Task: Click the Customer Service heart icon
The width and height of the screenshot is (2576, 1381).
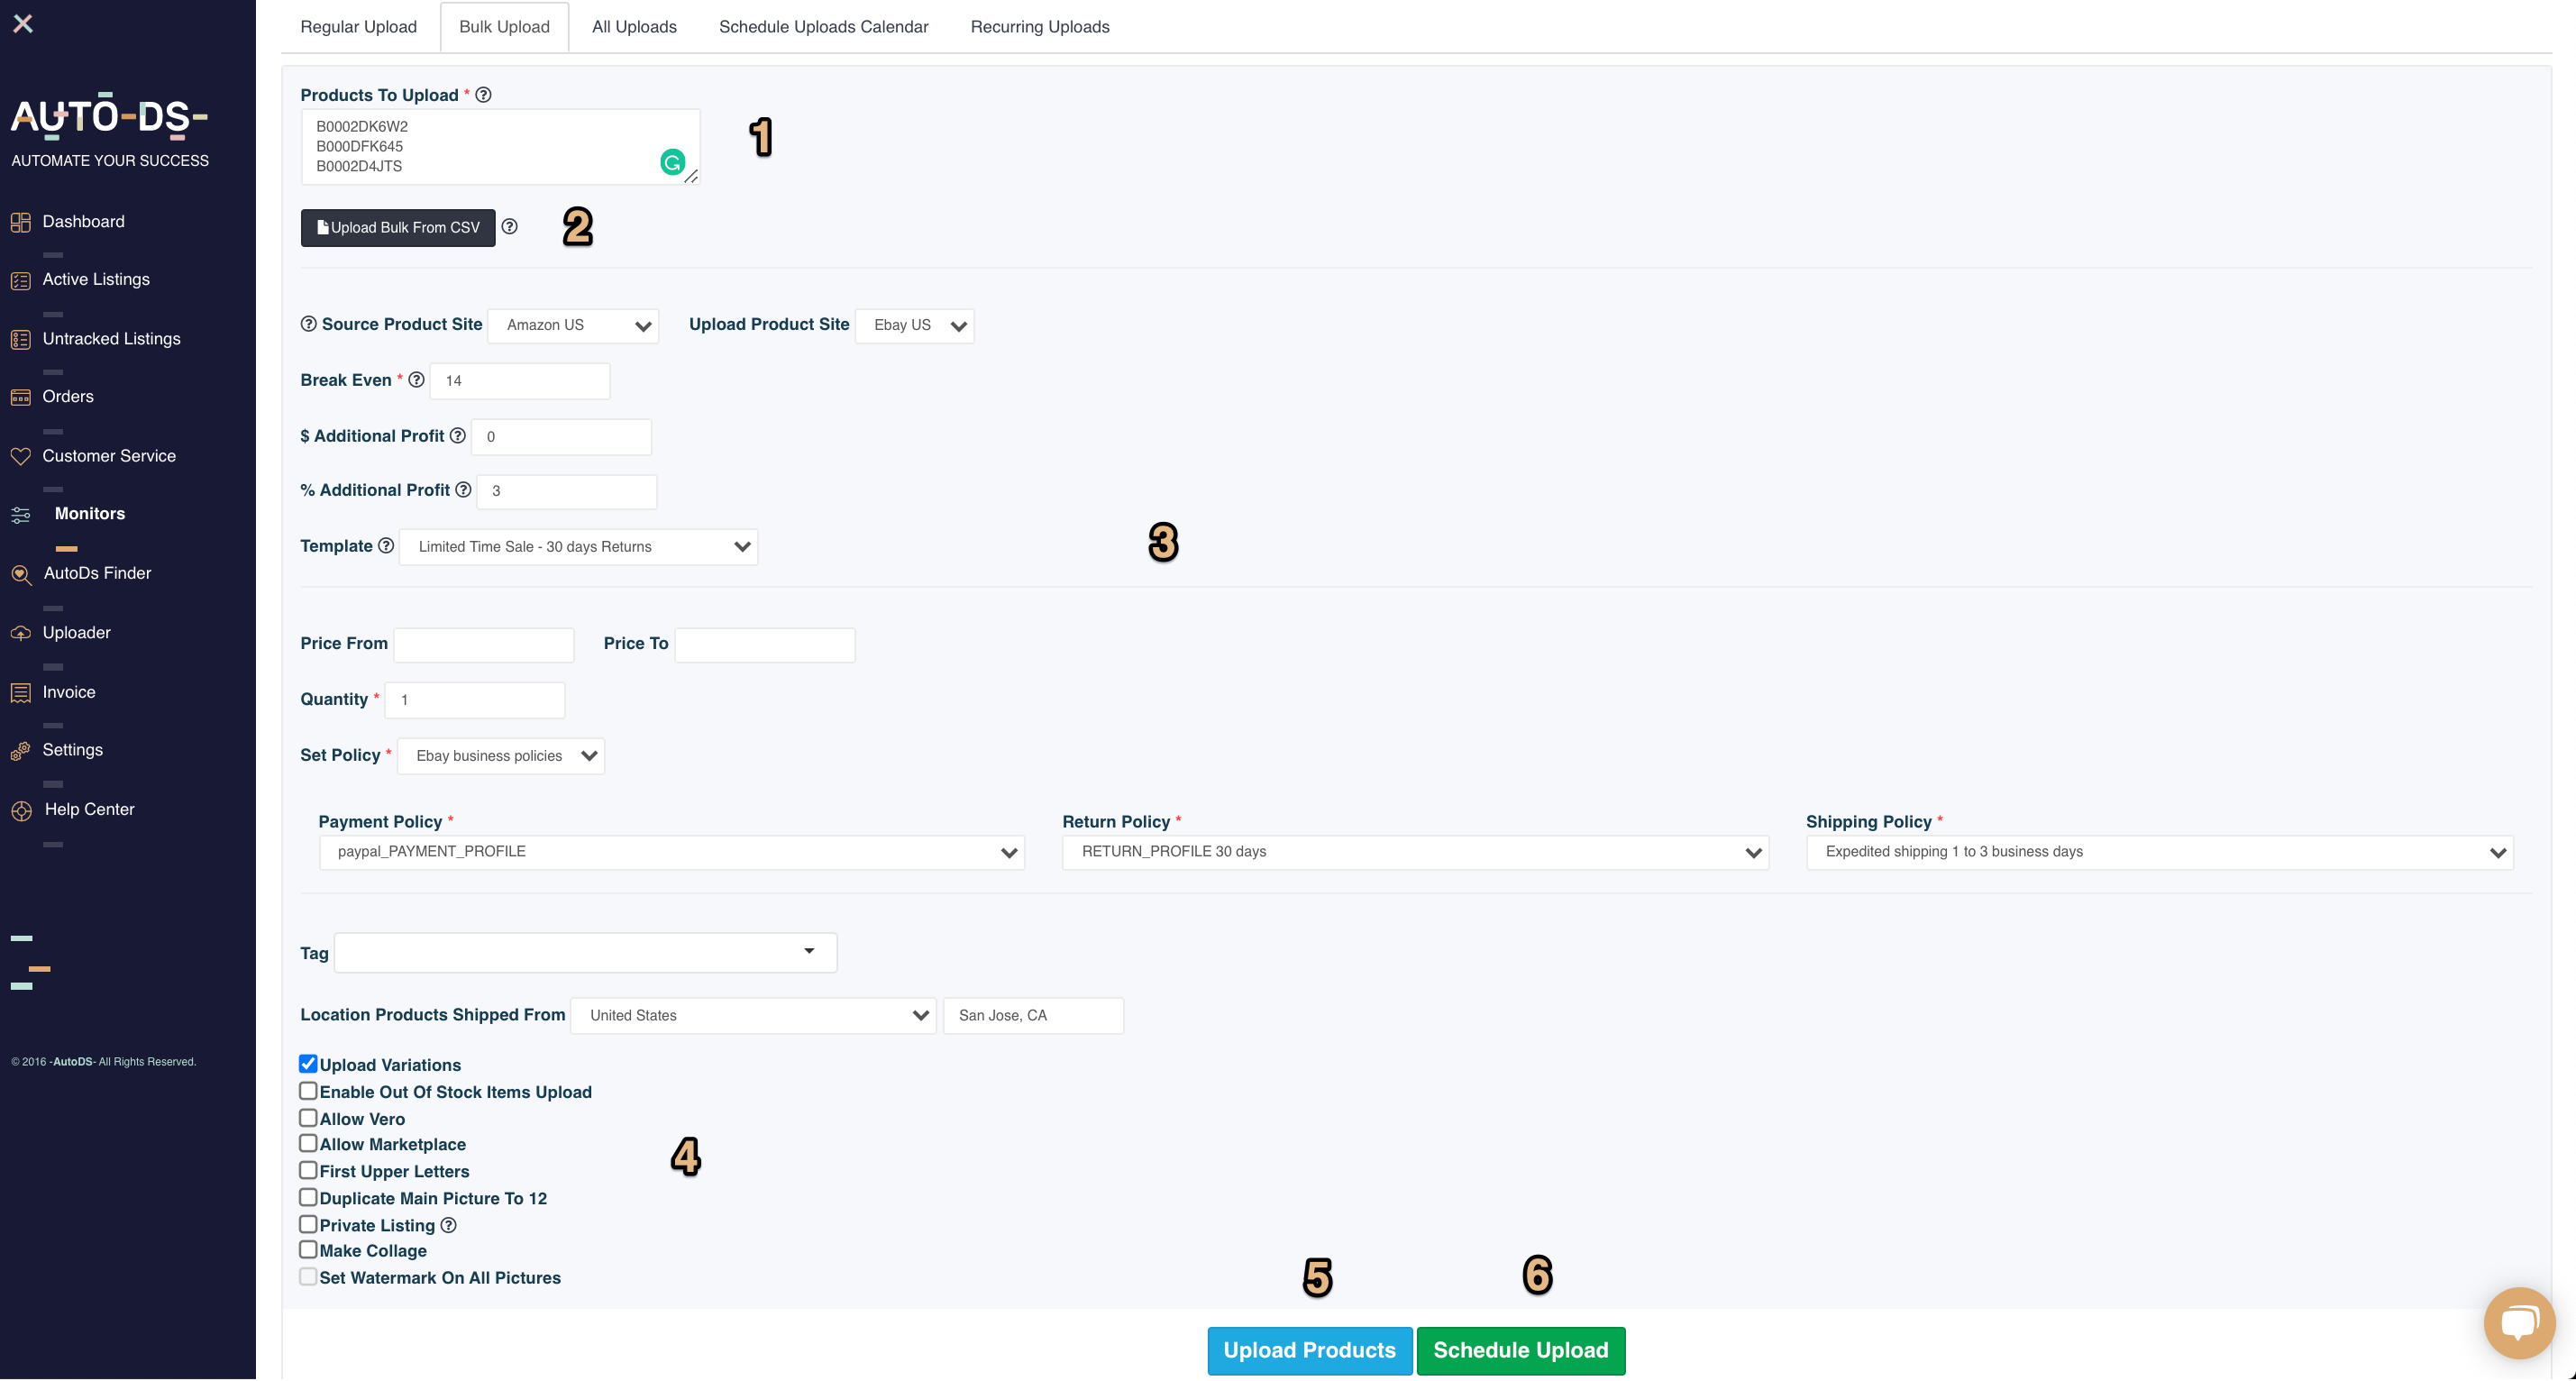Action: (20, 456)
